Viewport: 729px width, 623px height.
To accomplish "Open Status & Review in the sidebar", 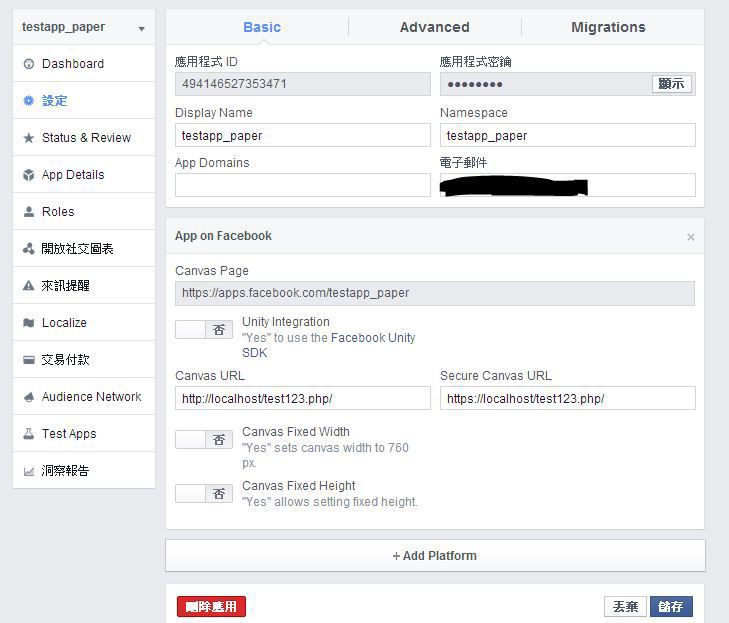I will click(x=84, y=138).
